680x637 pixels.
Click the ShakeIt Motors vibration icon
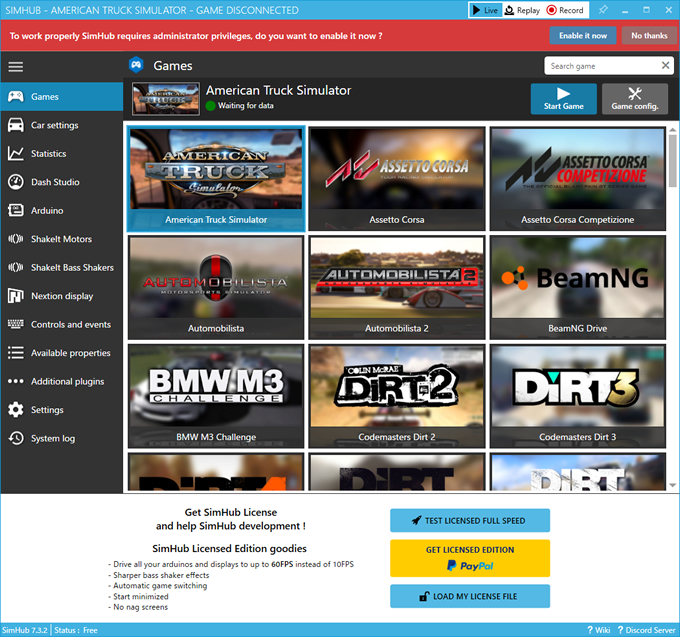(16, 238)
